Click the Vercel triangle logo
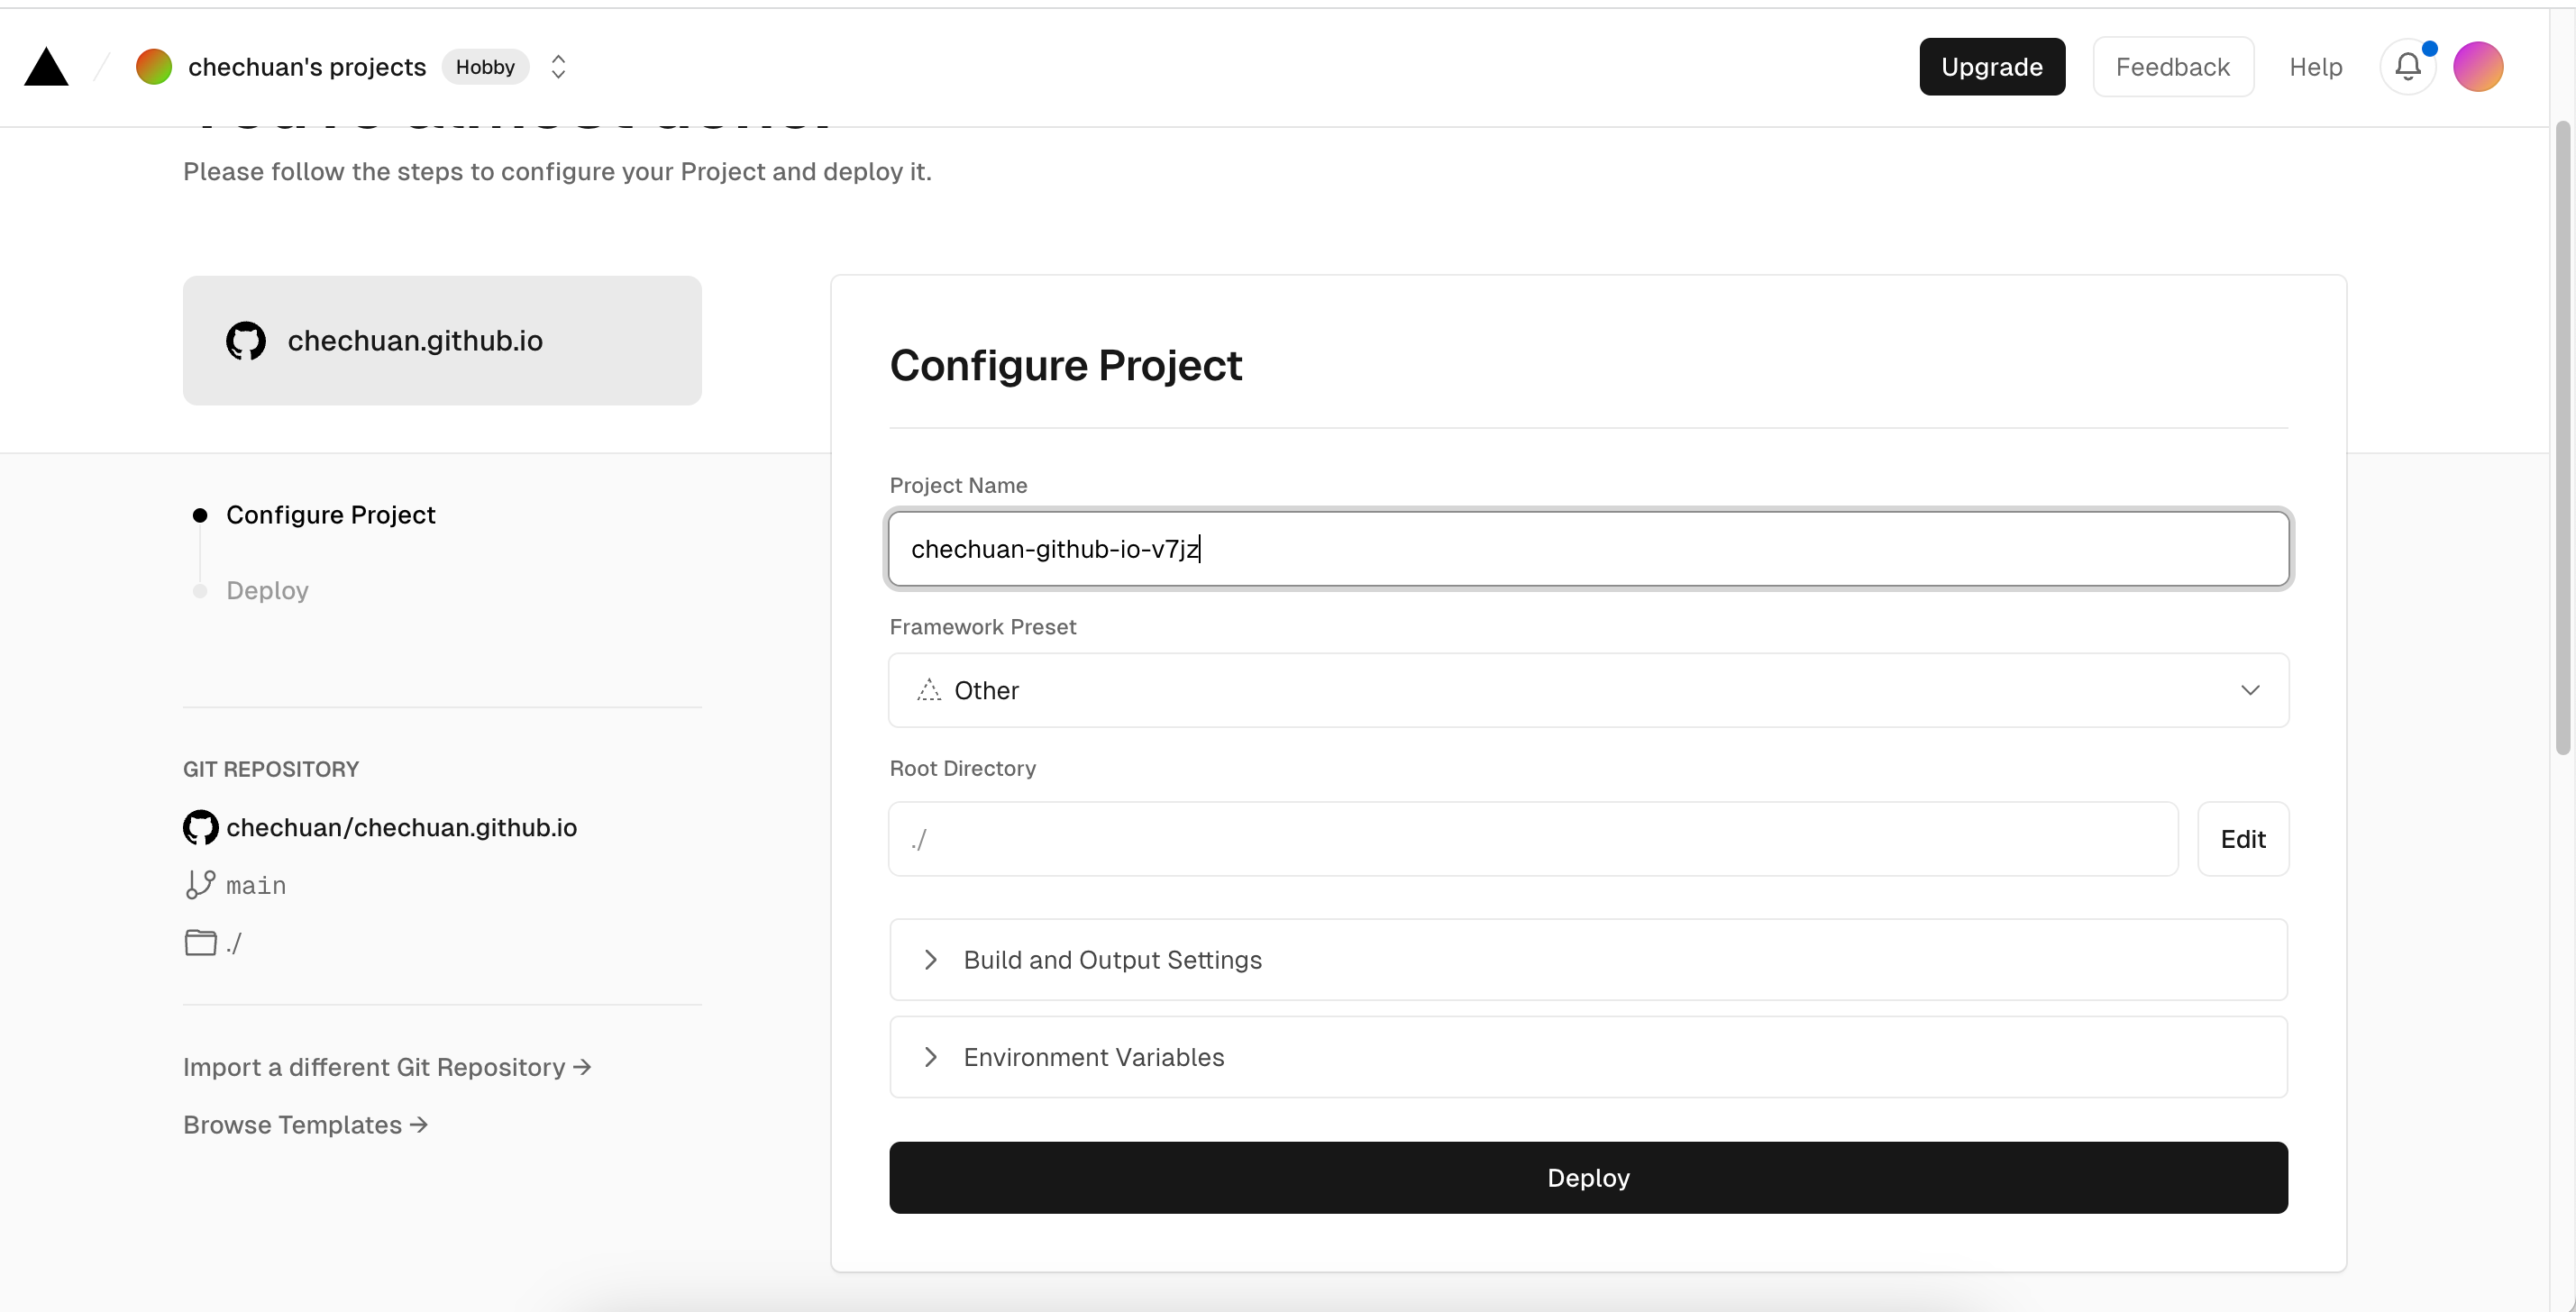Viewport: 2576px width, 1312px height. (x=46, y=67)
